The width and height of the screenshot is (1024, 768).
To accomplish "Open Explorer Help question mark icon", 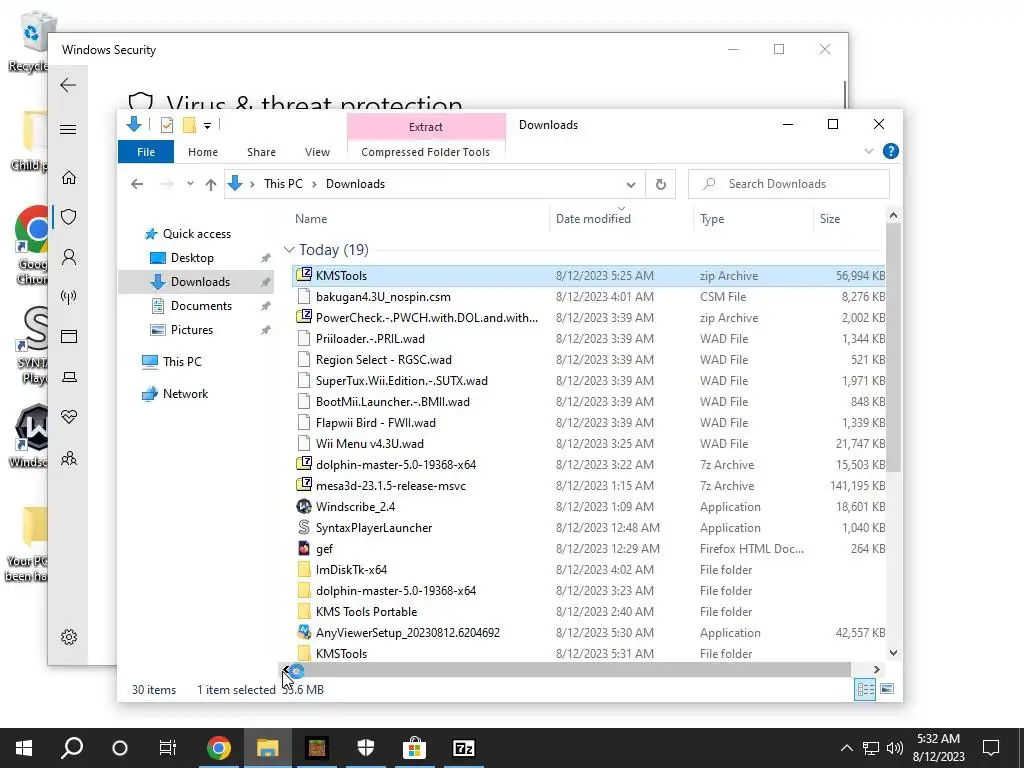I will pyautogui.click(x=890, y=152).
